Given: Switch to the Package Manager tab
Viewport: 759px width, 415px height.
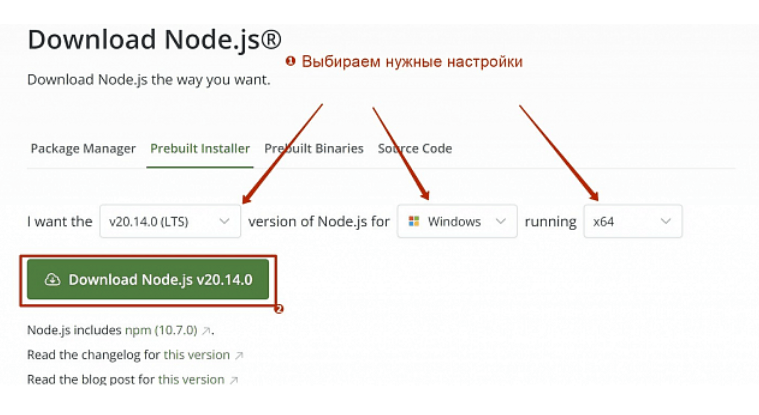Looking at the screenshot, I should (x=83, y=149).
